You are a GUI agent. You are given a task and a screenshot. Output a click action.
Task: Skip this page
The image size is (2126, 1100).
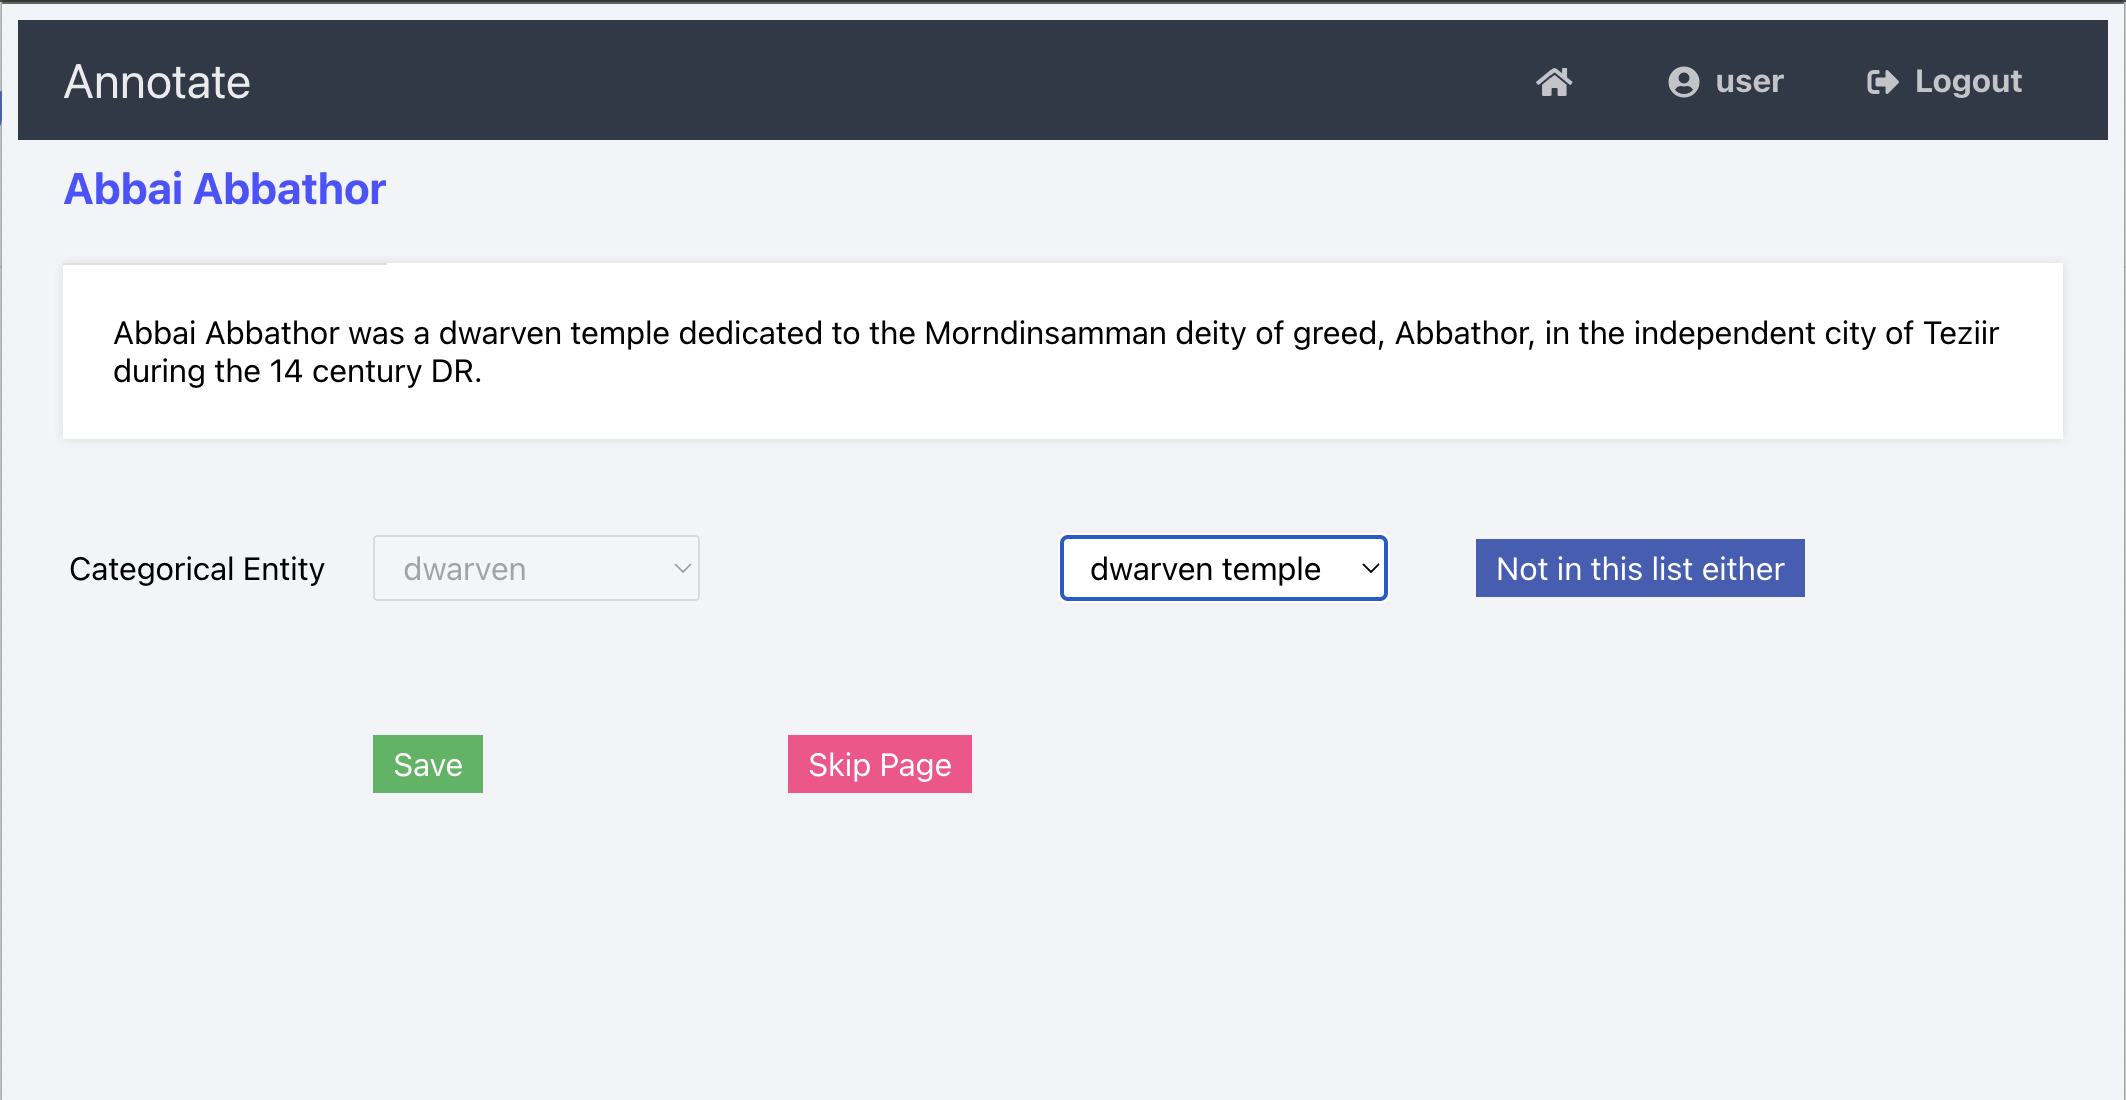click(x=880, y=765)
